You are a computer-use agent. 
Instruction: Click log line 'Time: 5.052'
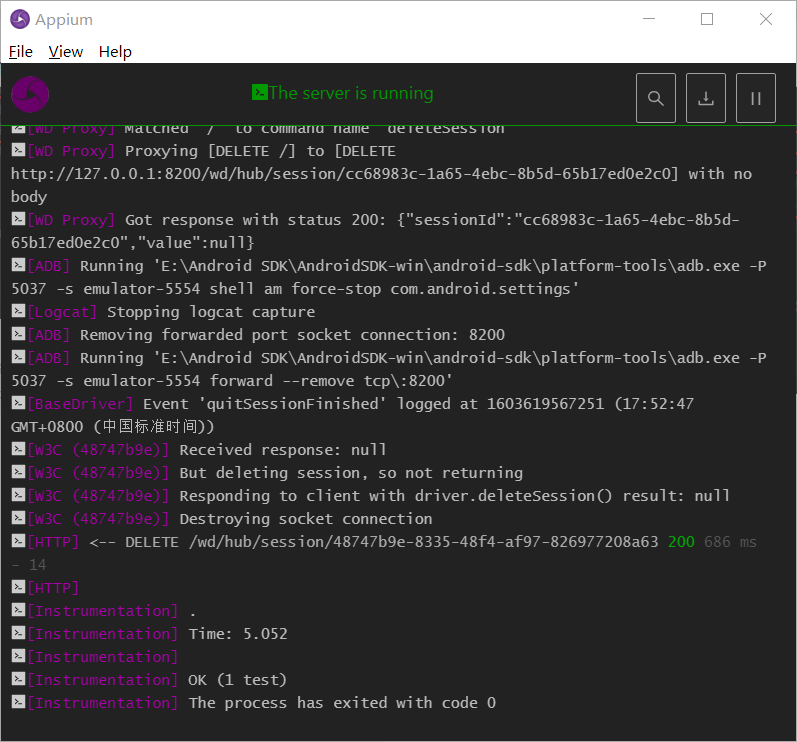click(x=238, y=634)
